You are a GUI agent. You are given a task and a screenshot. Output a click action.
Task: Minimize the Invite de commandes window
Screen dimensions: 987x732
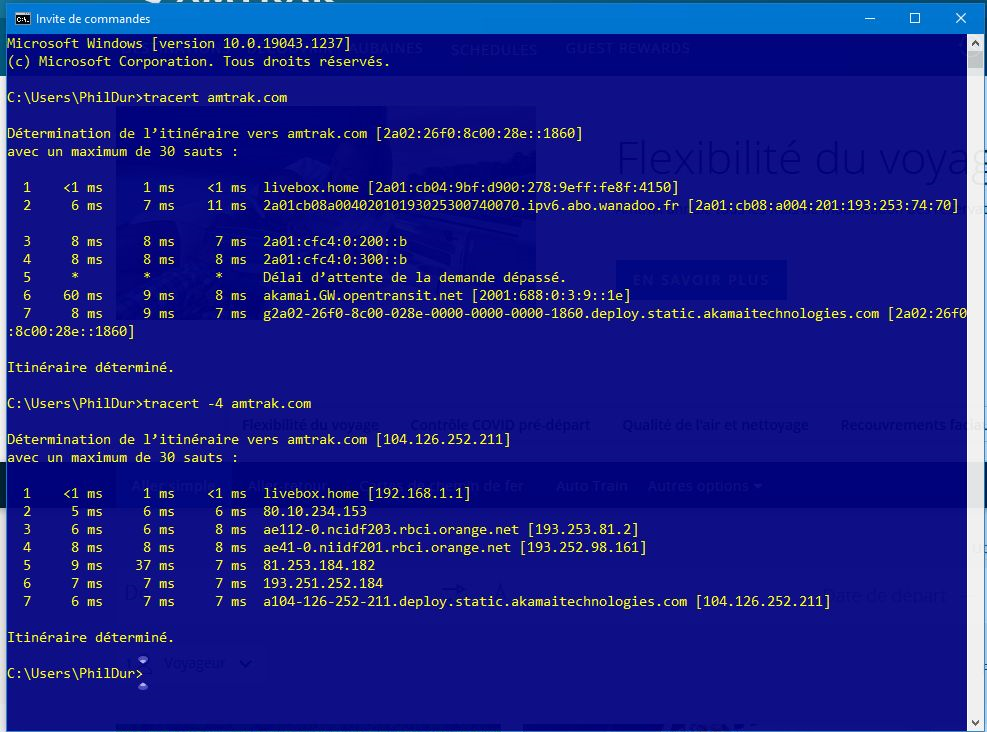tap(870, 18)
